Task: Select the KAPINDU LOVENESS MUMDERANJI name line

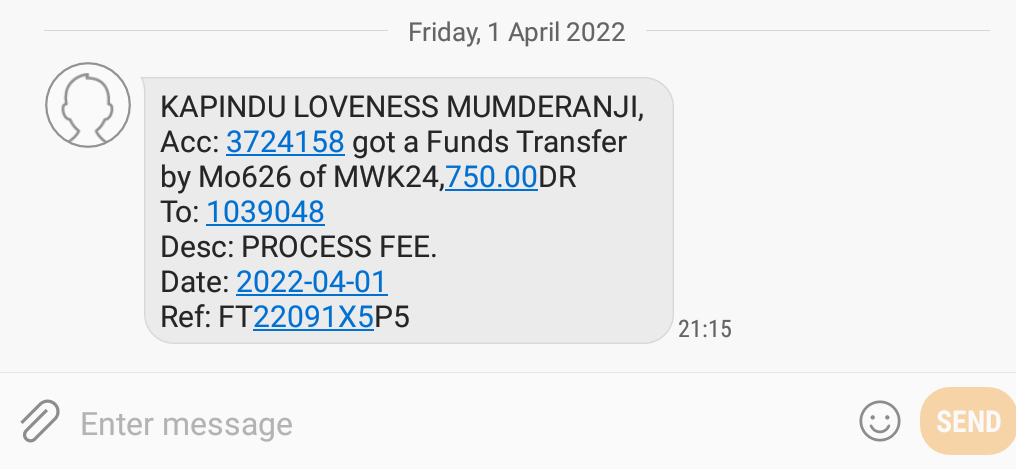Action: coord(402,108)
